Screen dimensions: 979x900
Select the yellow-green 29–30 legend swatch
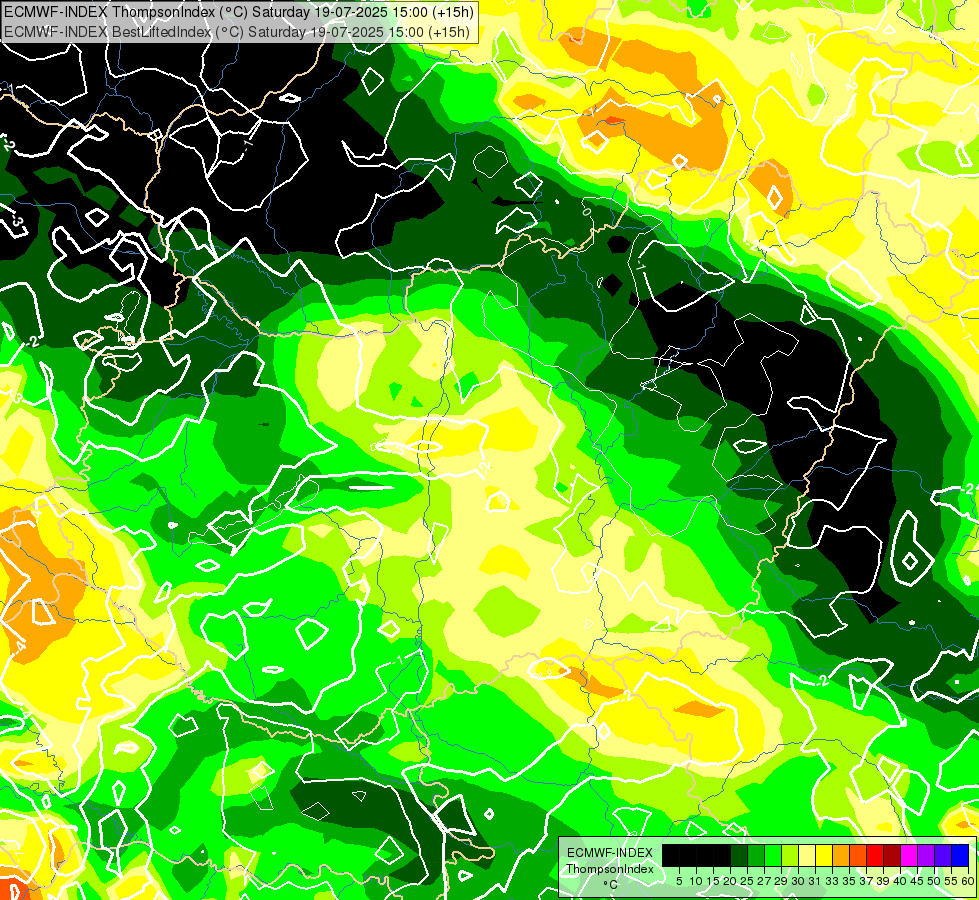(790, 855)
